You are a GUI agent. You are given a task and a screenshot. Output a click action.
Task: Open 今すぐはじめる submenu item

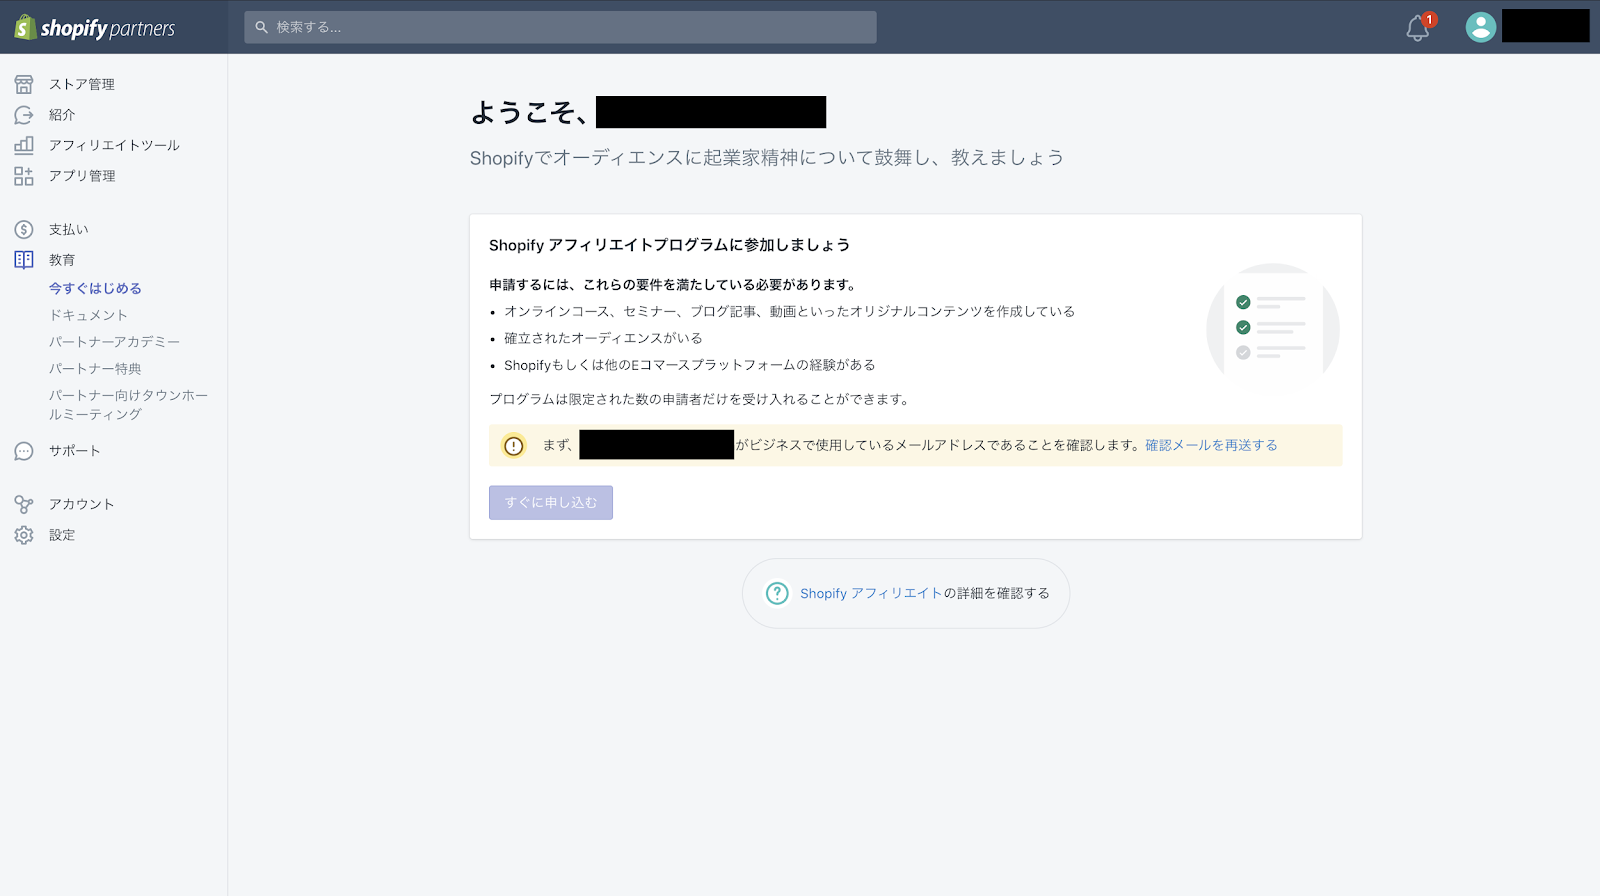pyautogui.click(x=95, y=288)
